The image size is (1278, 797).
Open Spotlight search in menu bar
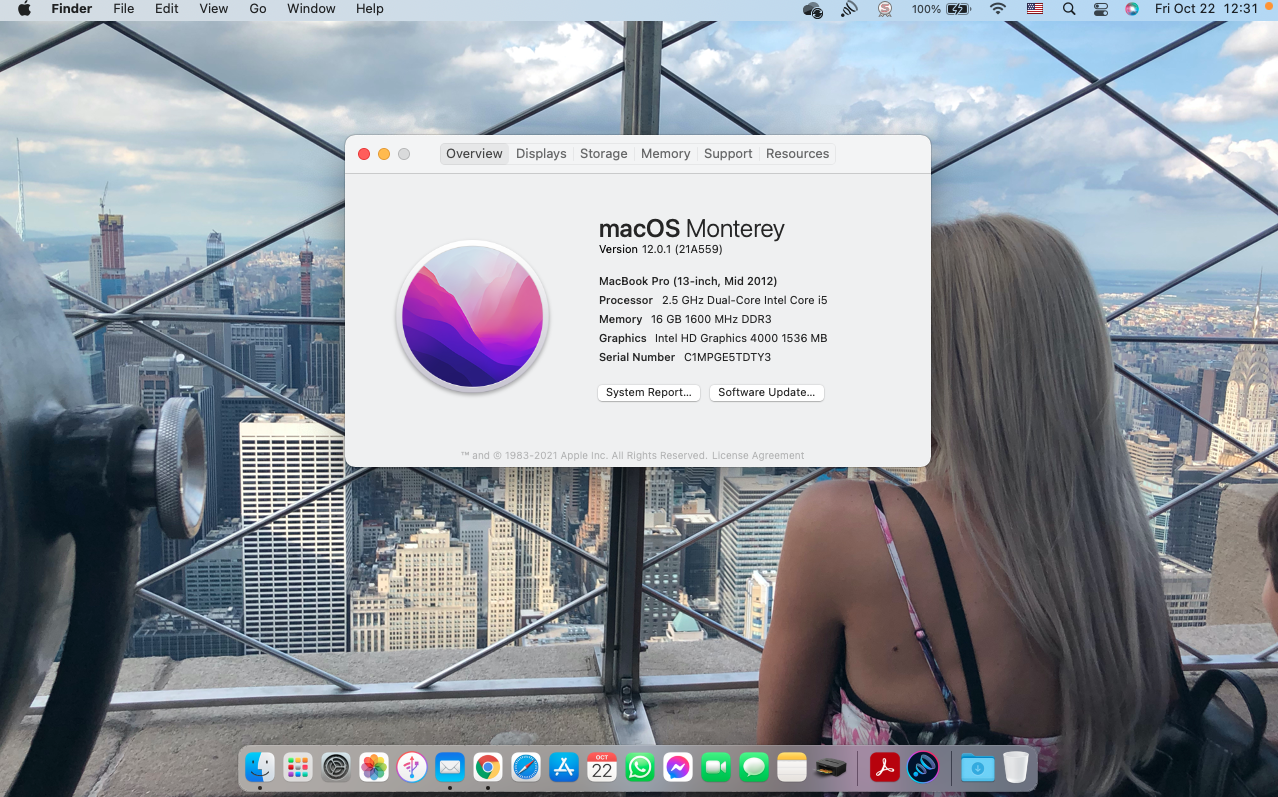[1069, 9]
